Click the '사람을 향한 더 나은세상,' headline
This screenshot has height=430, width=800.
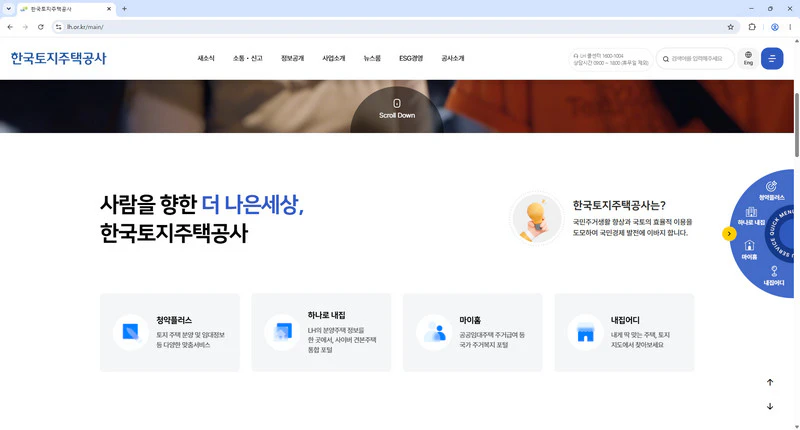click(202, 205)
